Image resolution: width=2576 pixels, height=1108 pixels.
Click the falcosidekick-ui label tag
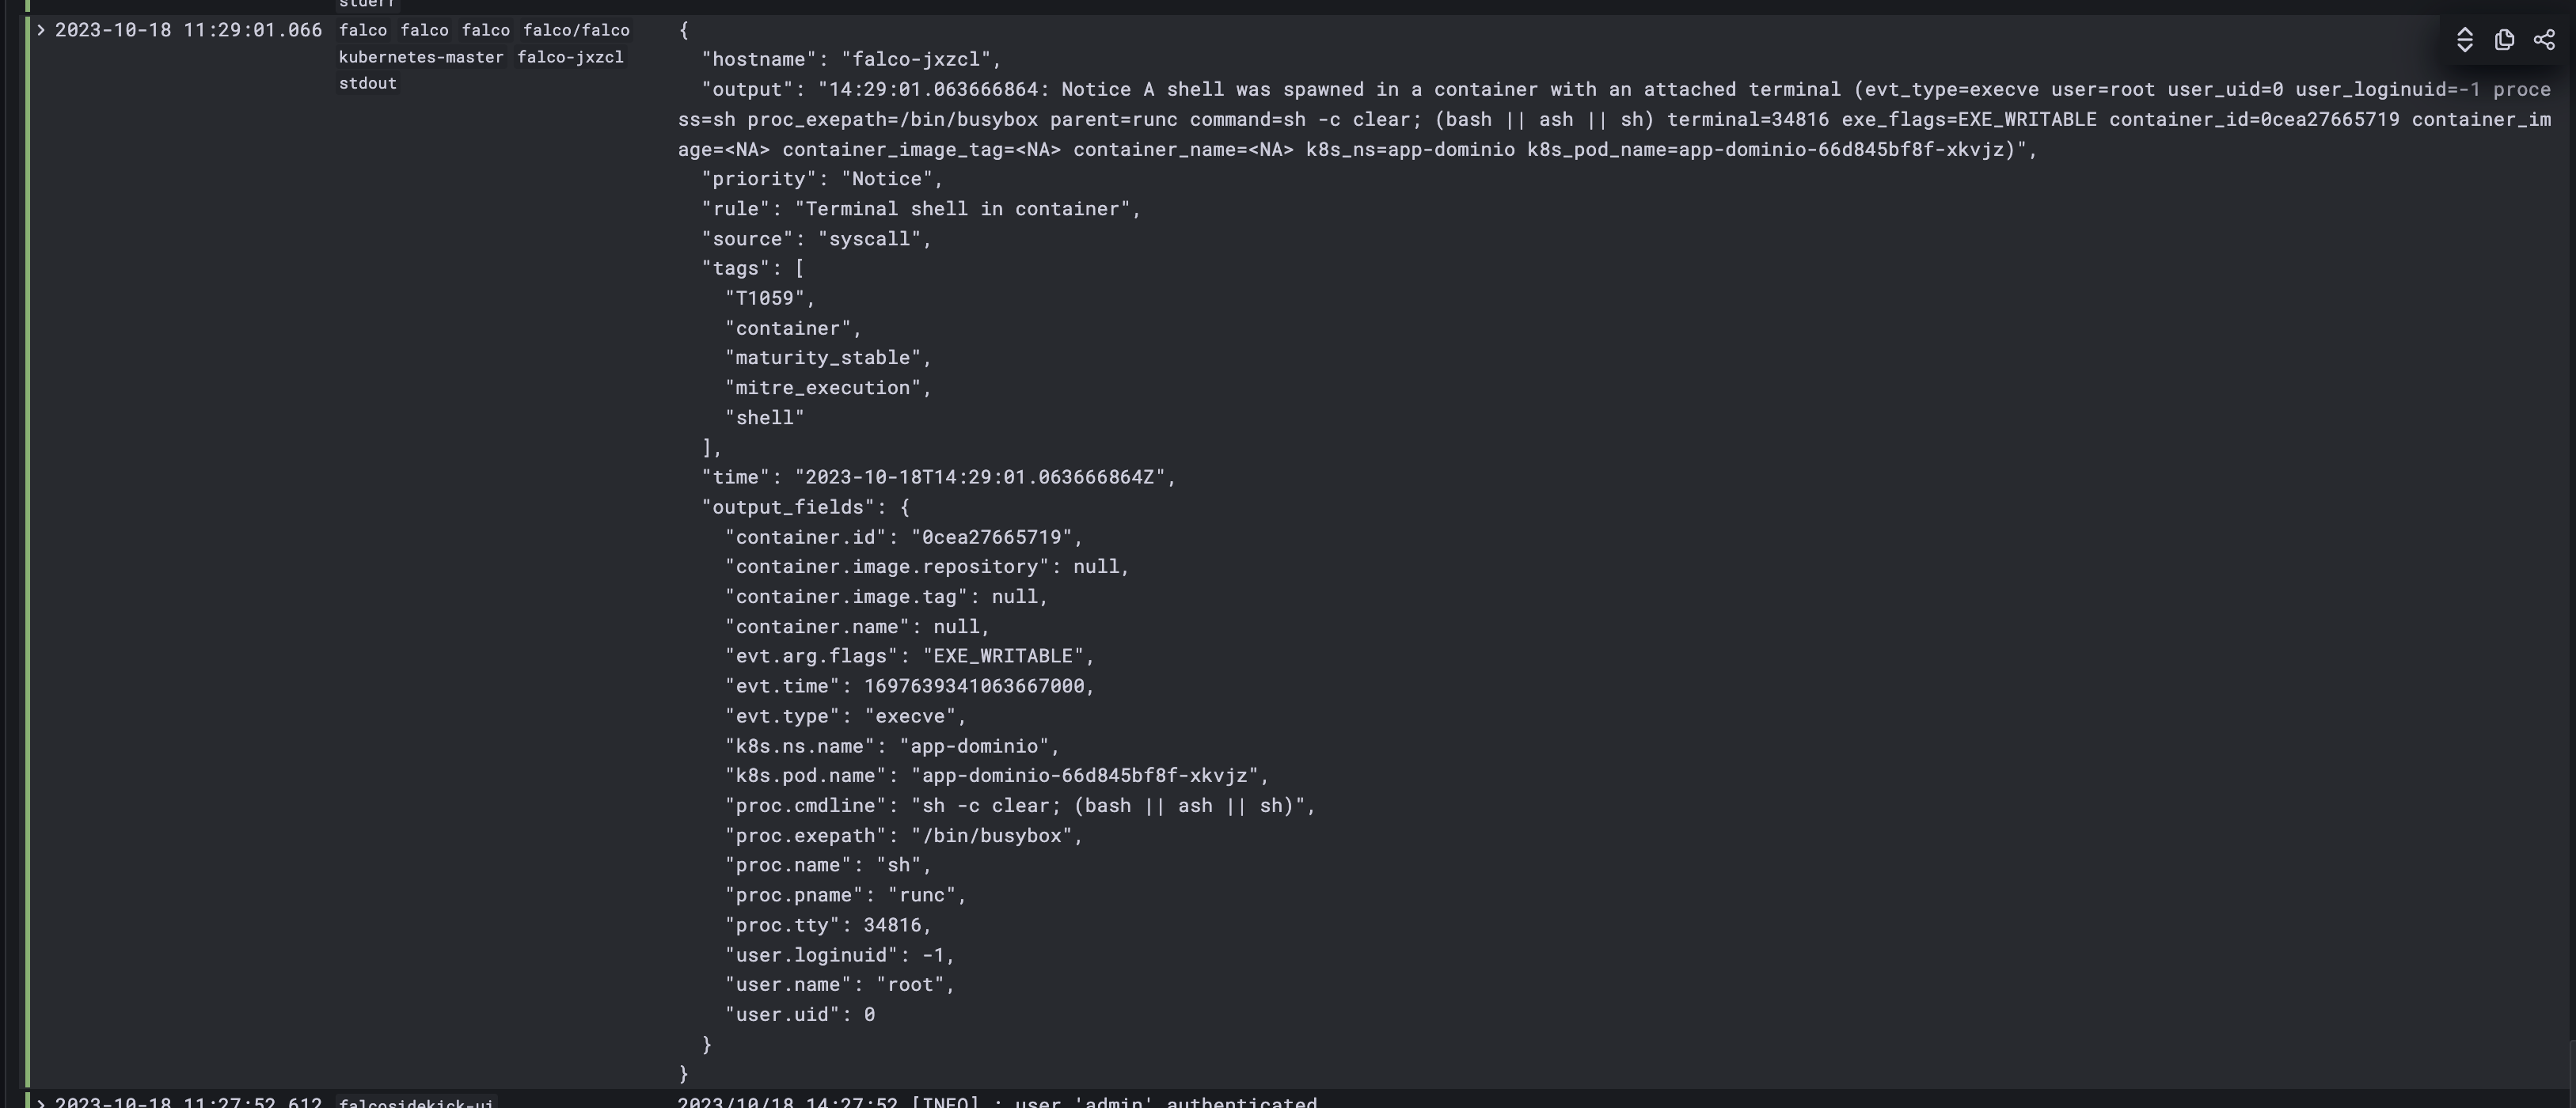point(416,1102)
